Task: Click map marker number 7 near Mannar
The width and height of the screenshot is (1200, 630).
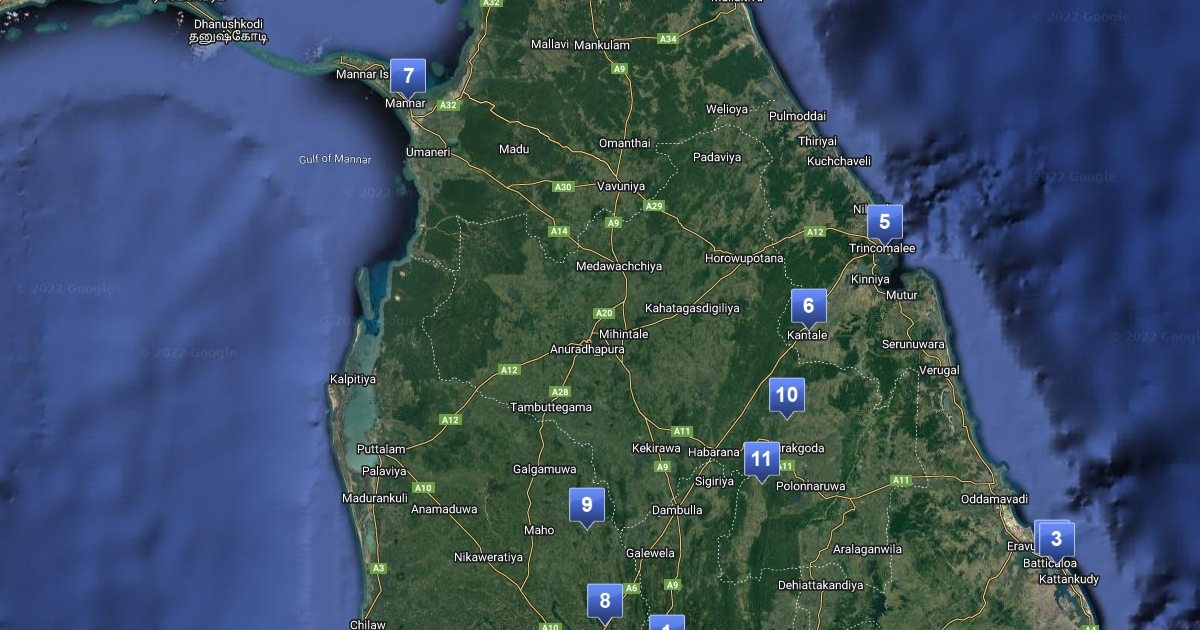Action: coord(408,76)
